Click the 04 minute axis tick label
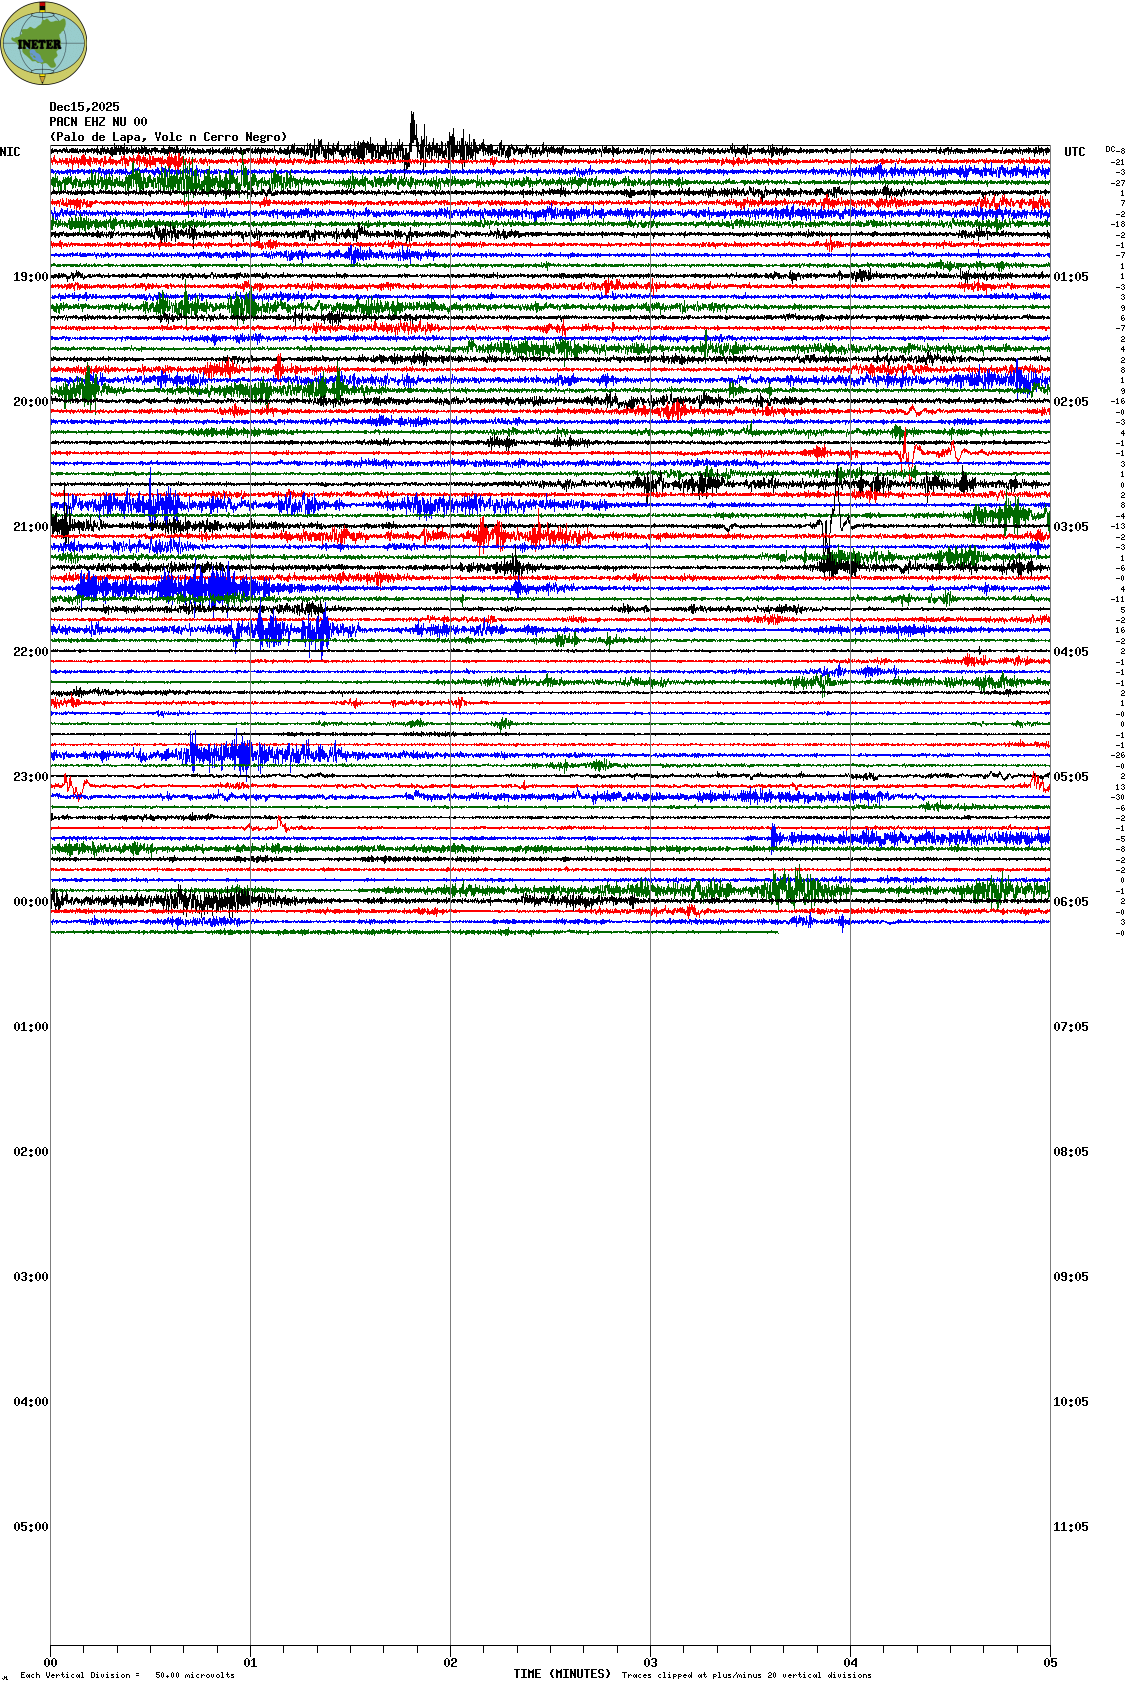Screen dimensions: 1130x1689 point(850,1663)
